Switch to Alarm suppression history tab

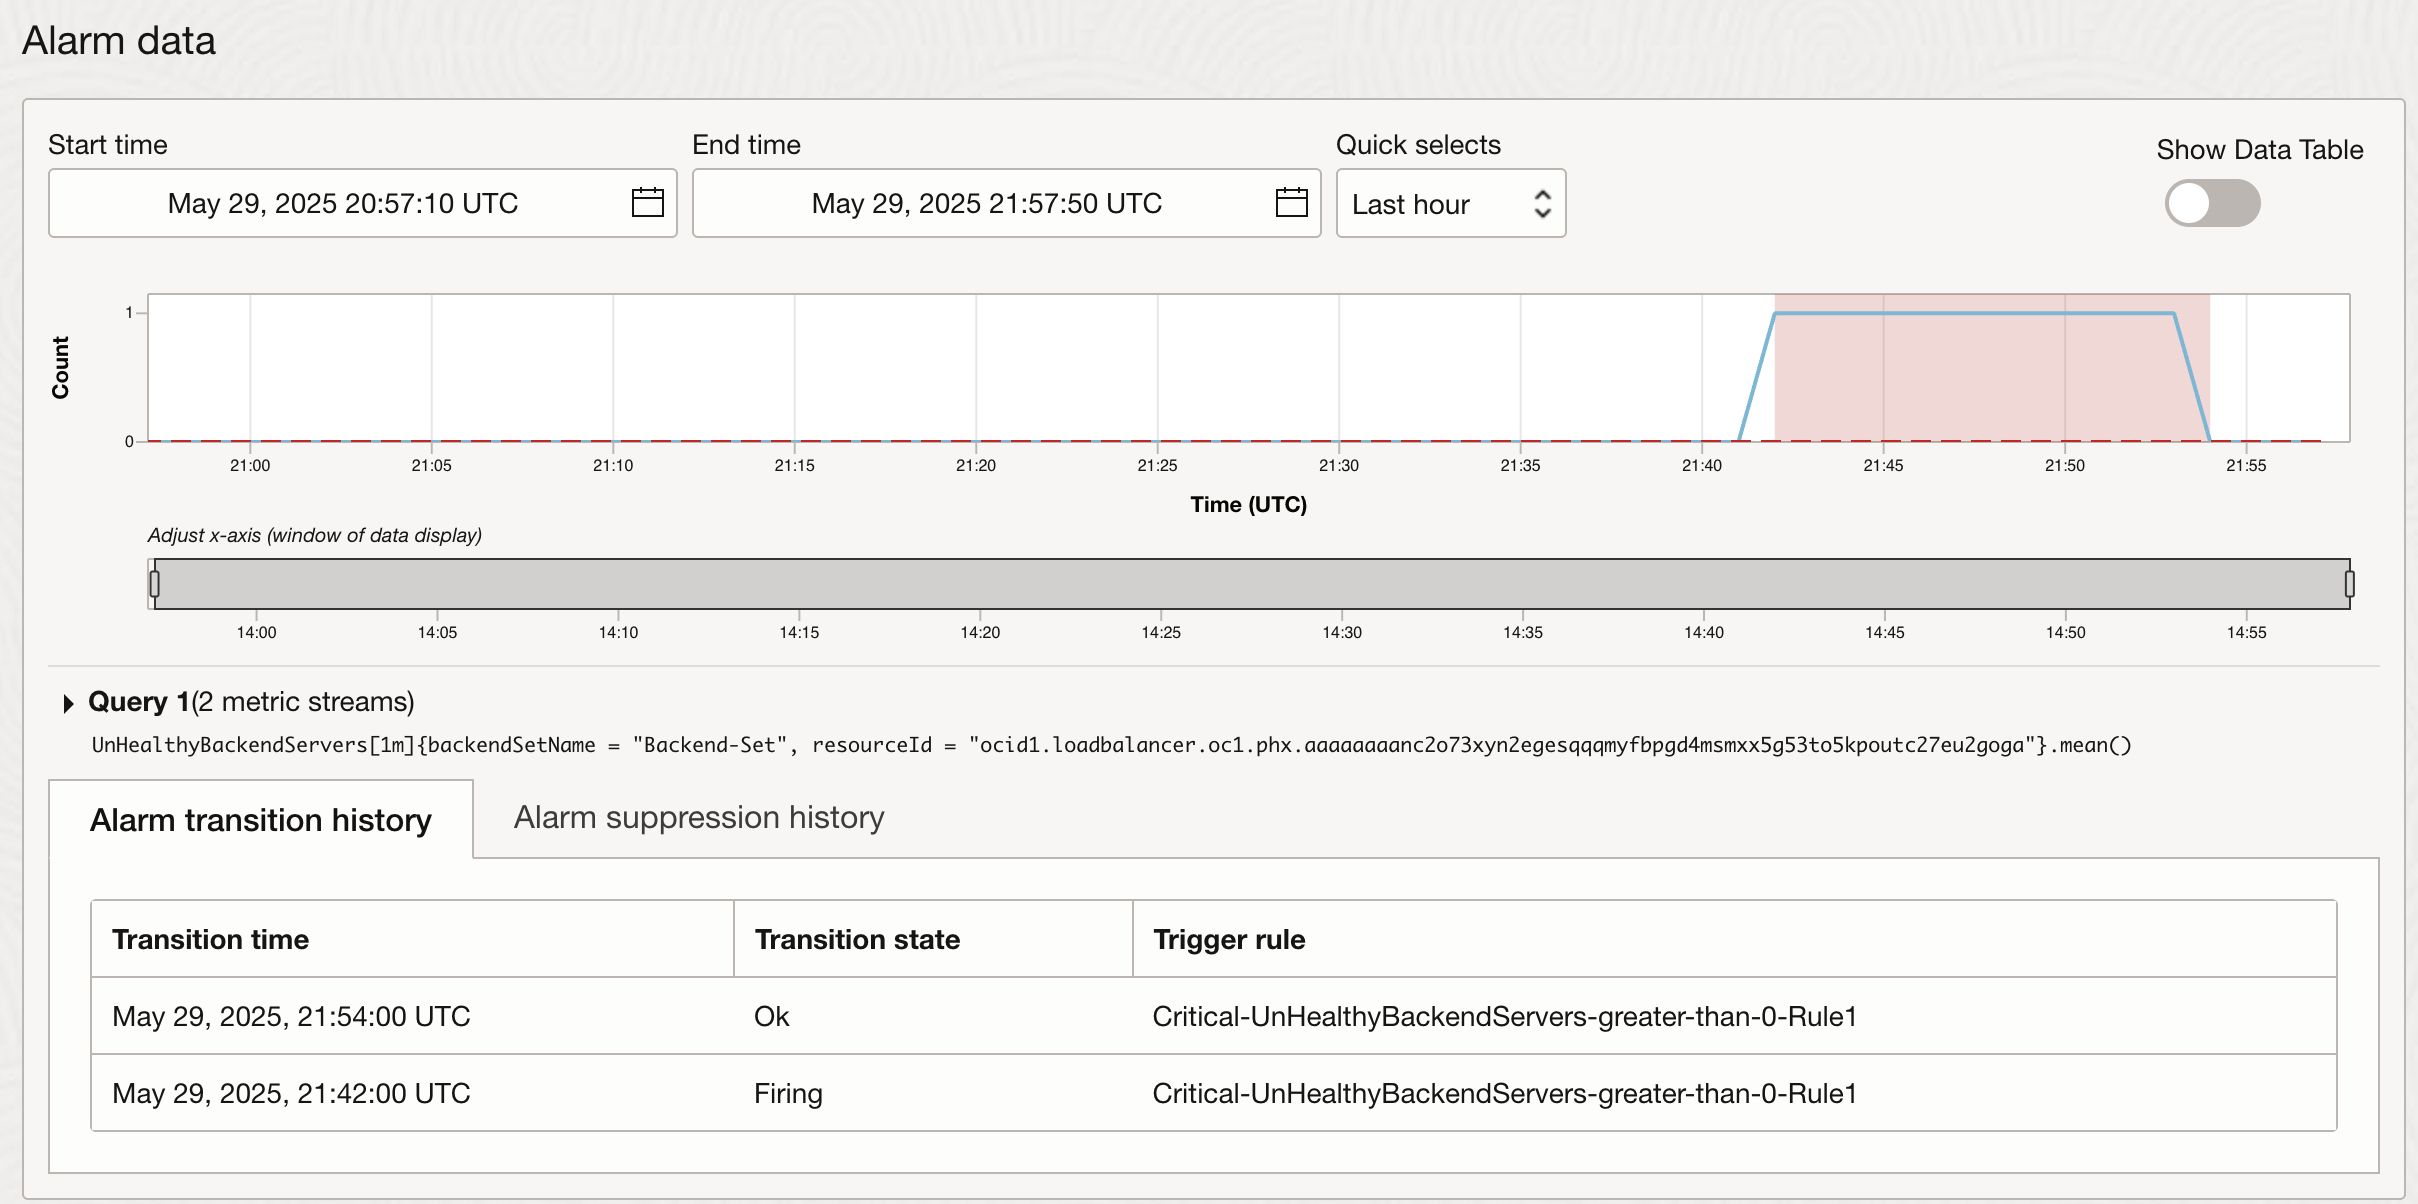[x=698, y=818]
